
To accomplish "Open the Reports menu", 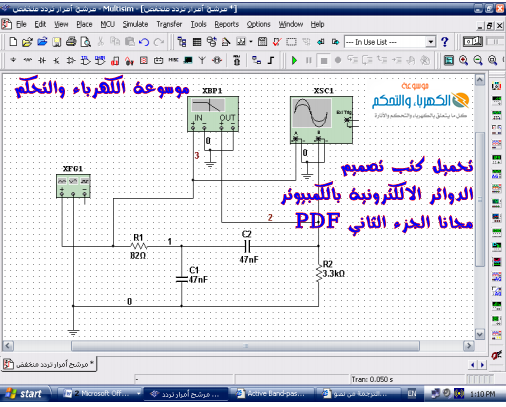I will pos(227,24).
